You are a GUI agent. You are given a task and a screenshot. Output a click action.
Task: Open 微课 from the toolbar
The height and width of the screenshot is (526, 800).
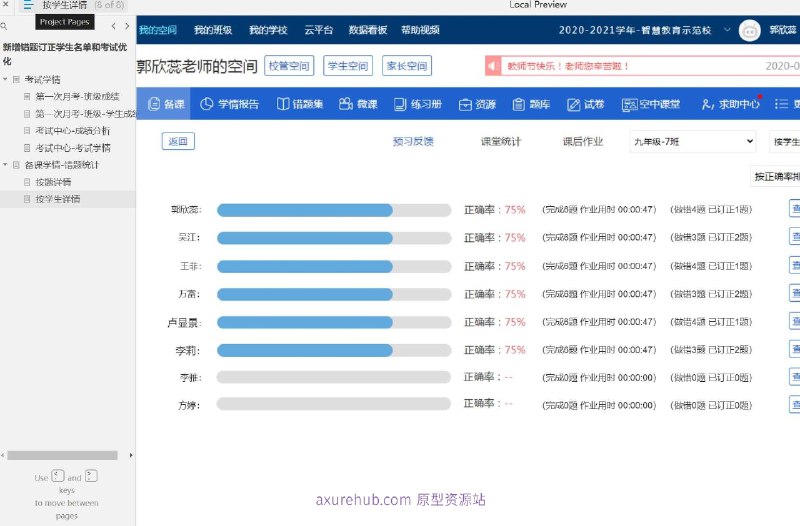click(x=358, y=104)
